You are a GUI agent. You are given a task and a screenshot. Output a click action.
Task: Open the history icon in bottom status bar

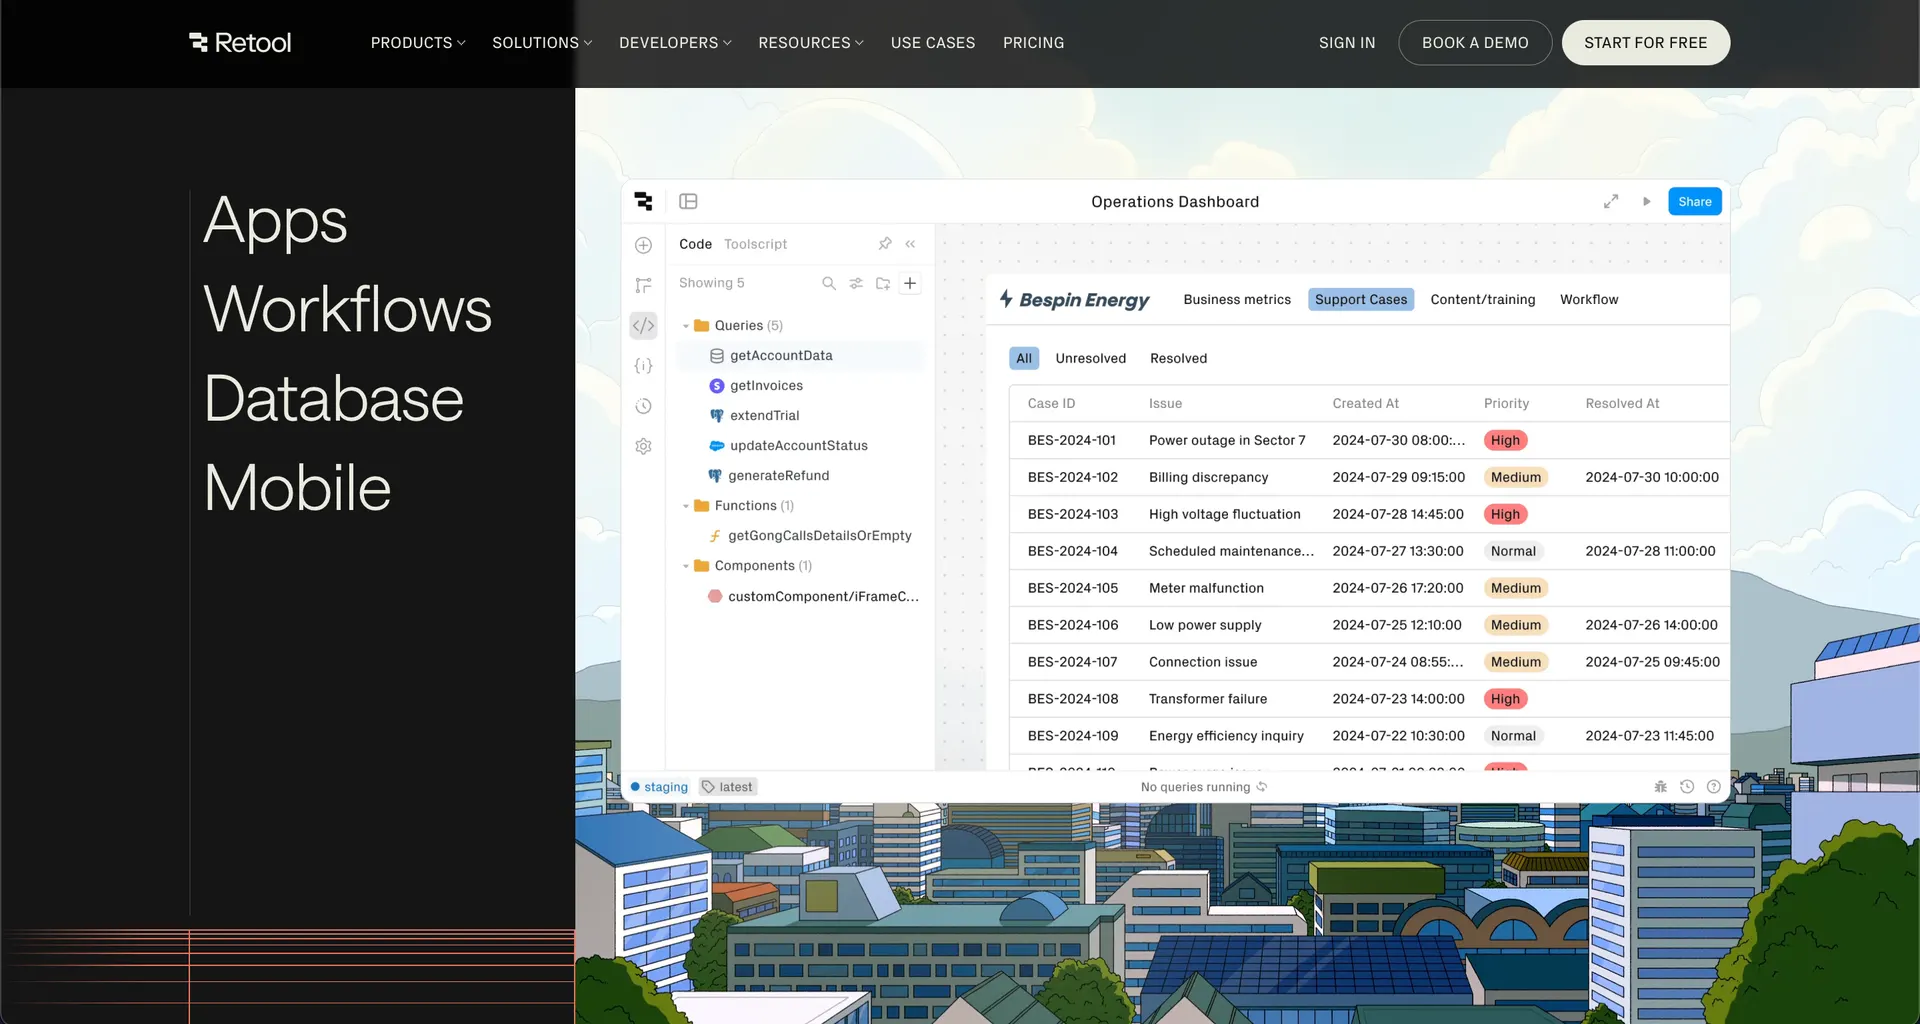(1687, 787)
